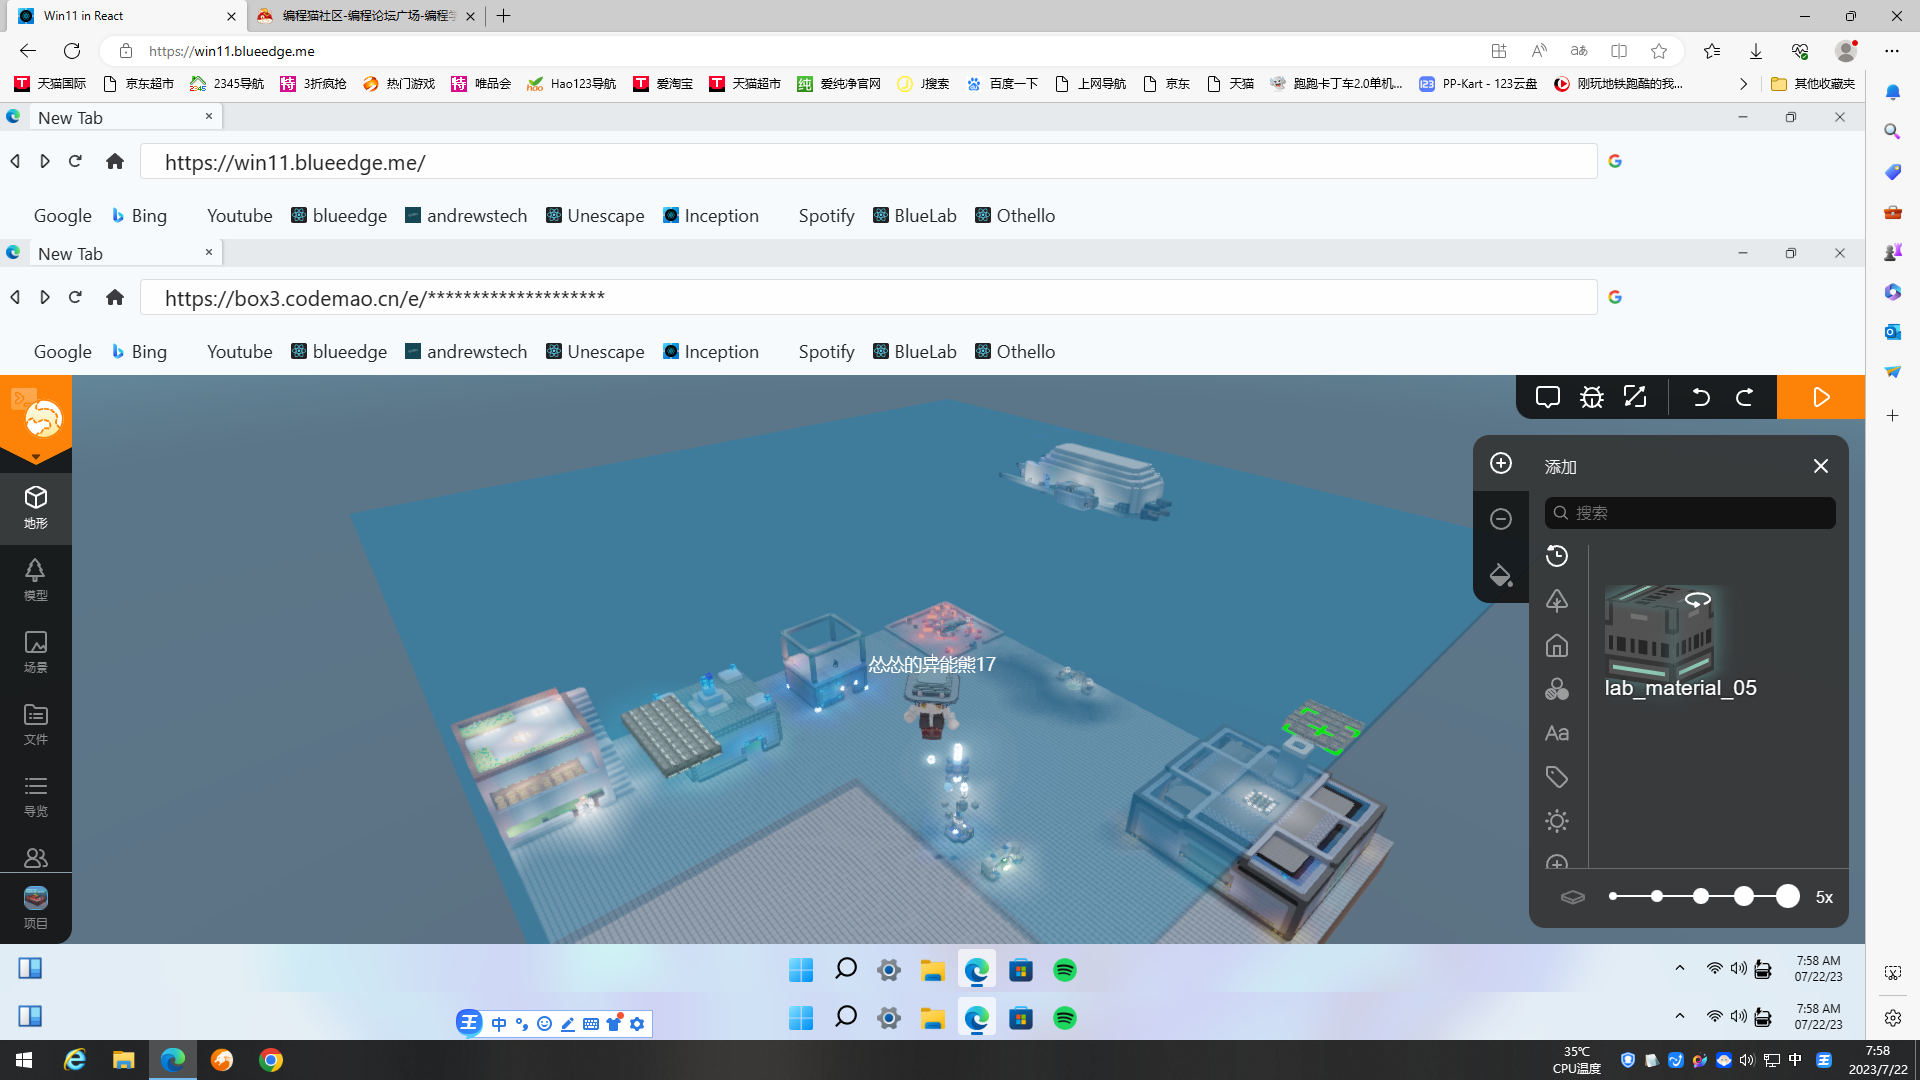The image size is (1920, 1080).
Task: Open Internet Explorer from the Windows taskbar
Action: click(x=75, y=1060)
